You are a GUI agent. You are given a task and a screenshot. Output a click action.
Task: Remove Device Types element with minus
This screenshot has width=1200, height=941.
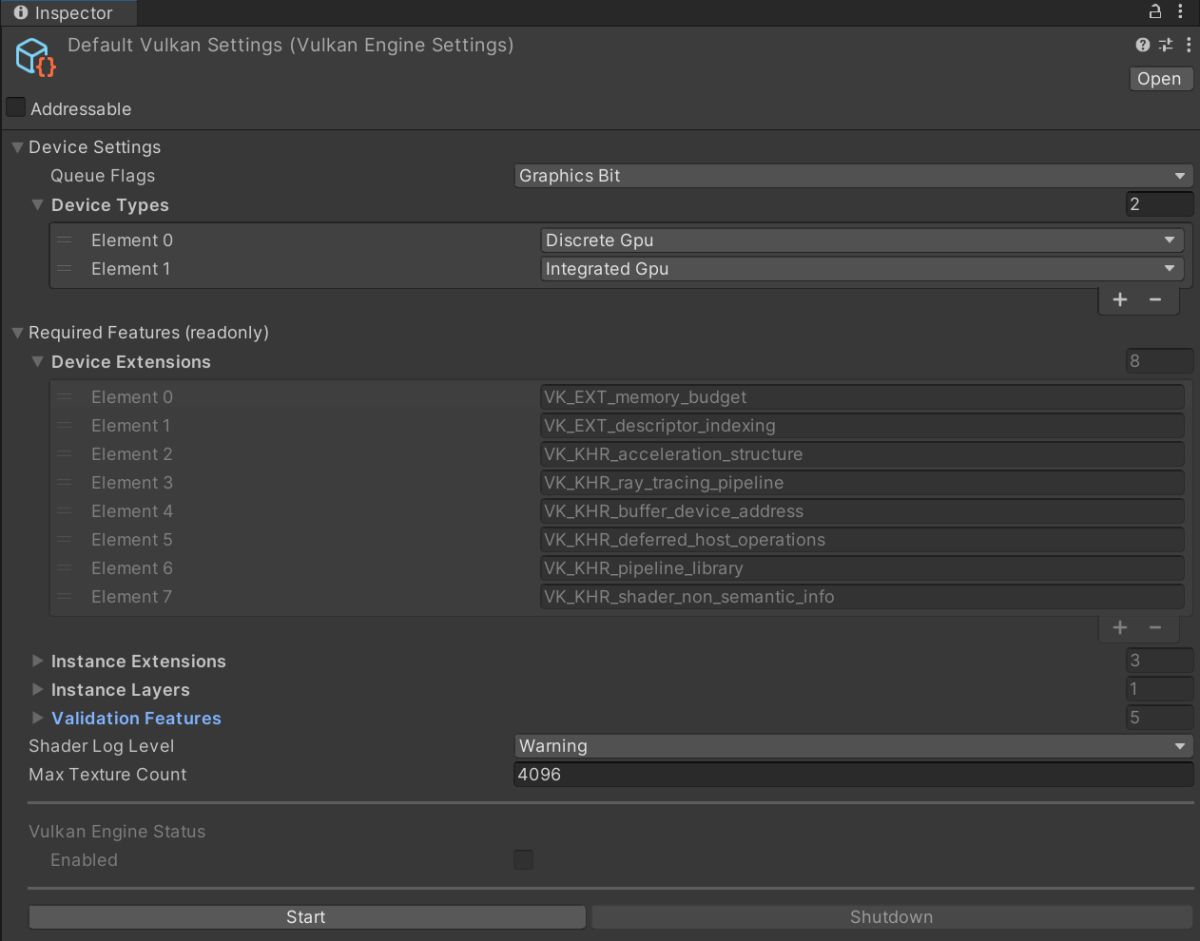[x=1156, y=300]
